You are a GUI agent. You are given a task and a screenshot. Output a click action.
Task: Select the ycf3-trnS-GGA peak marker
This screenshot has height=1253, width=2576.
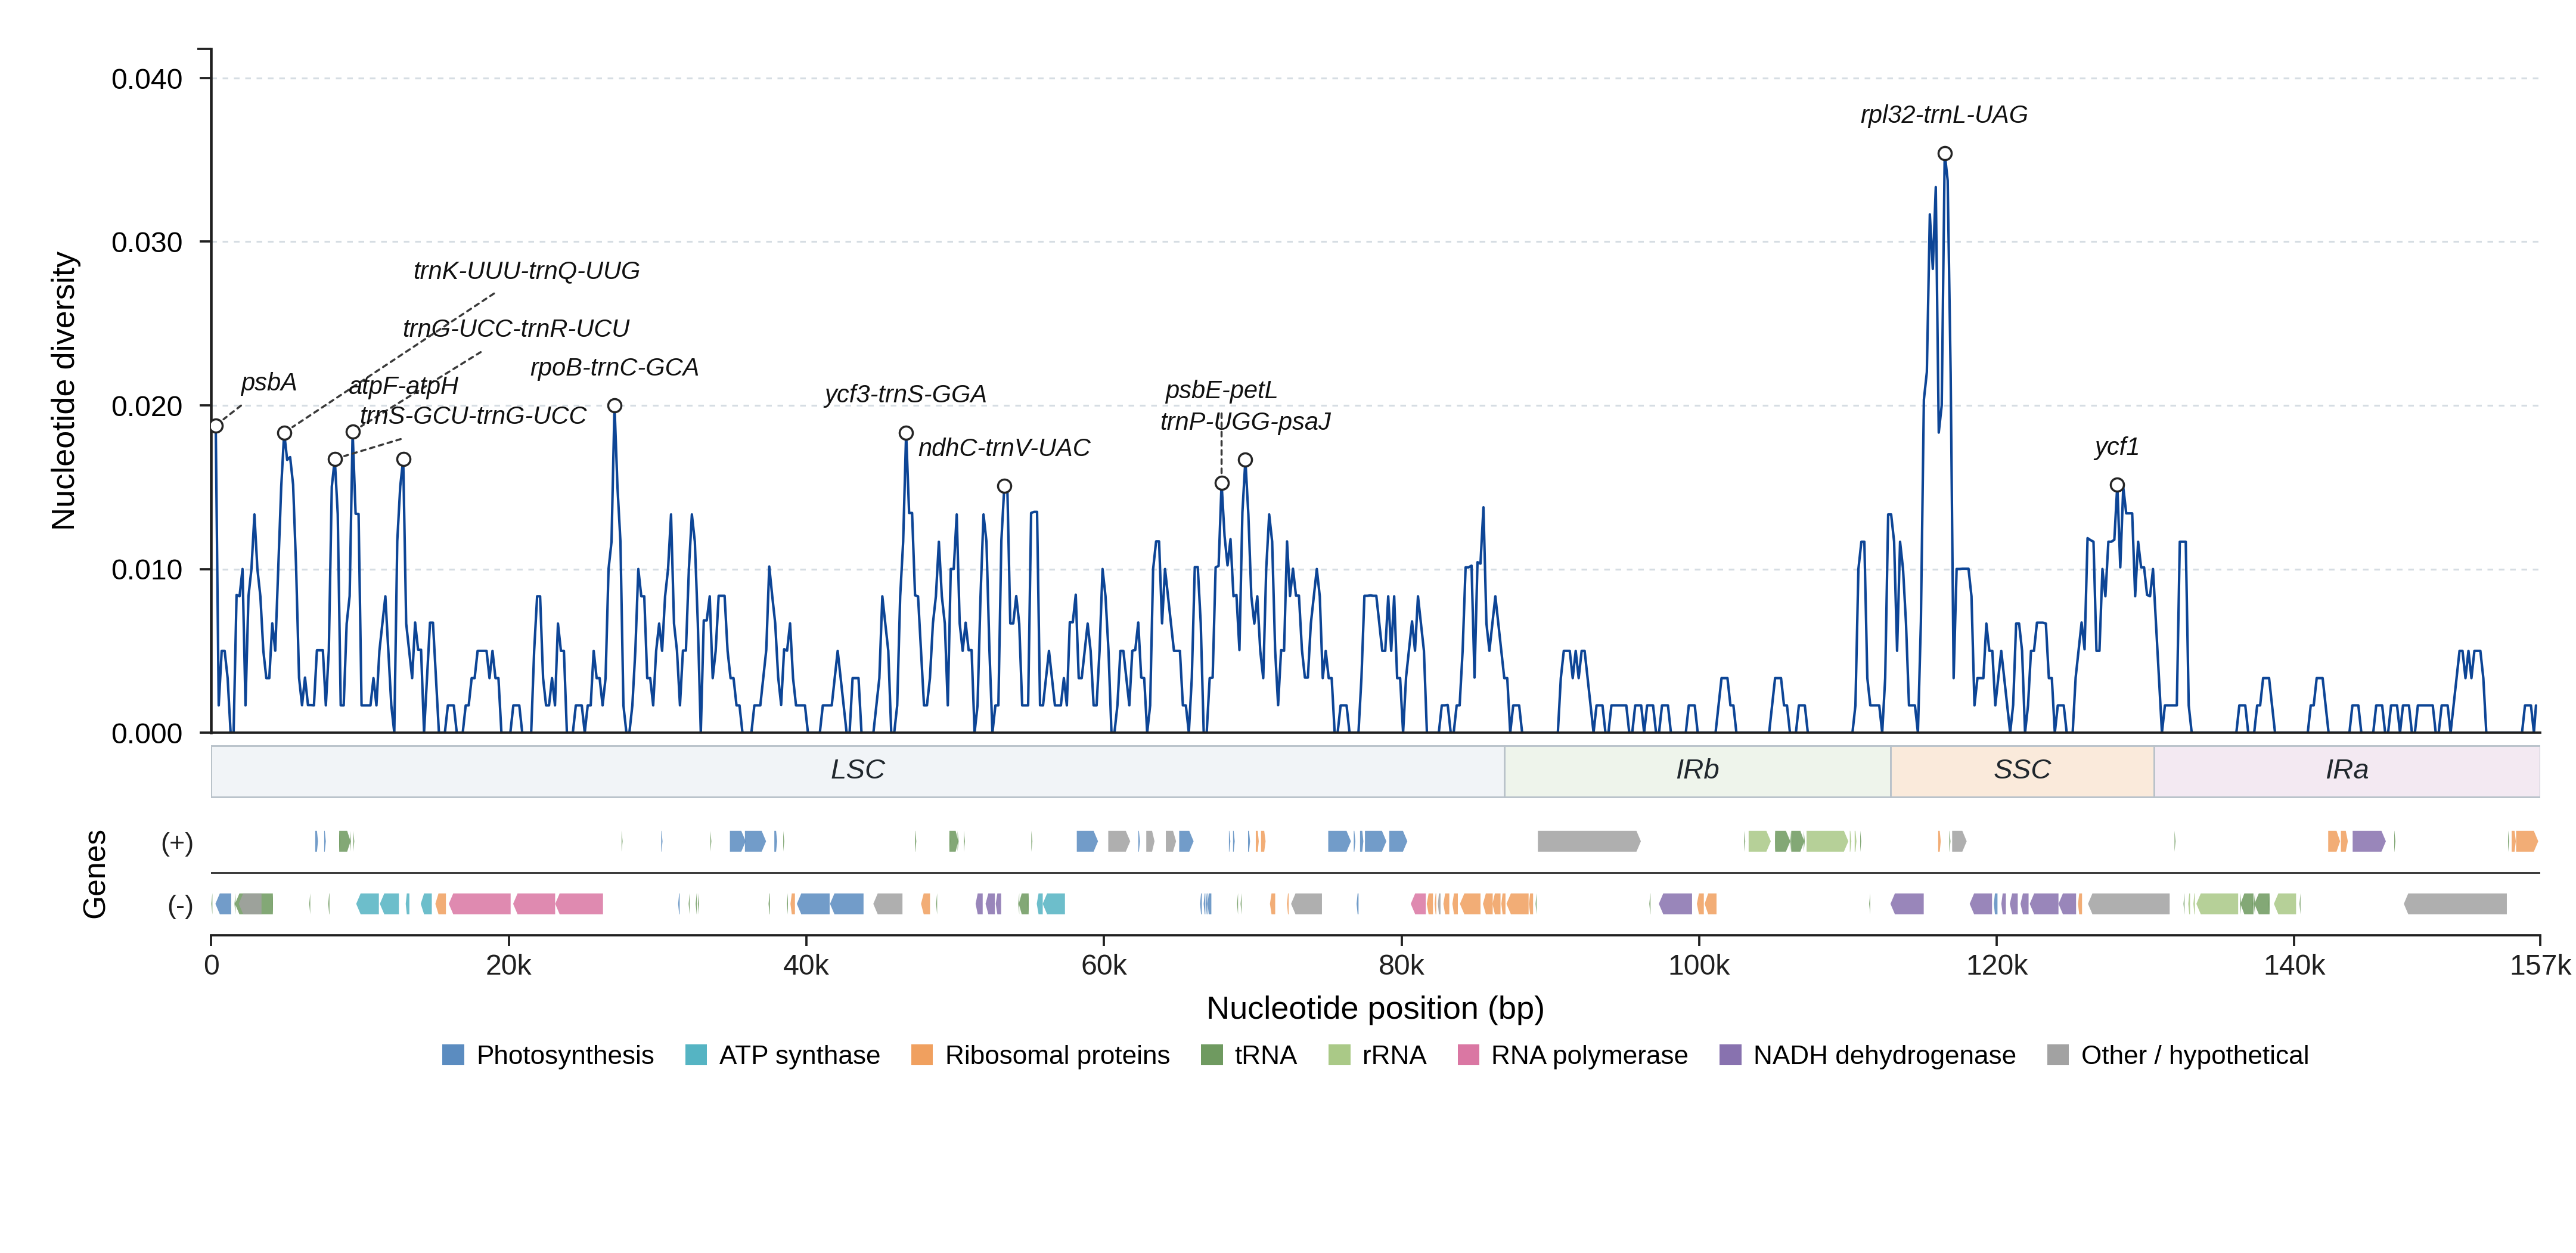[906, 433]
